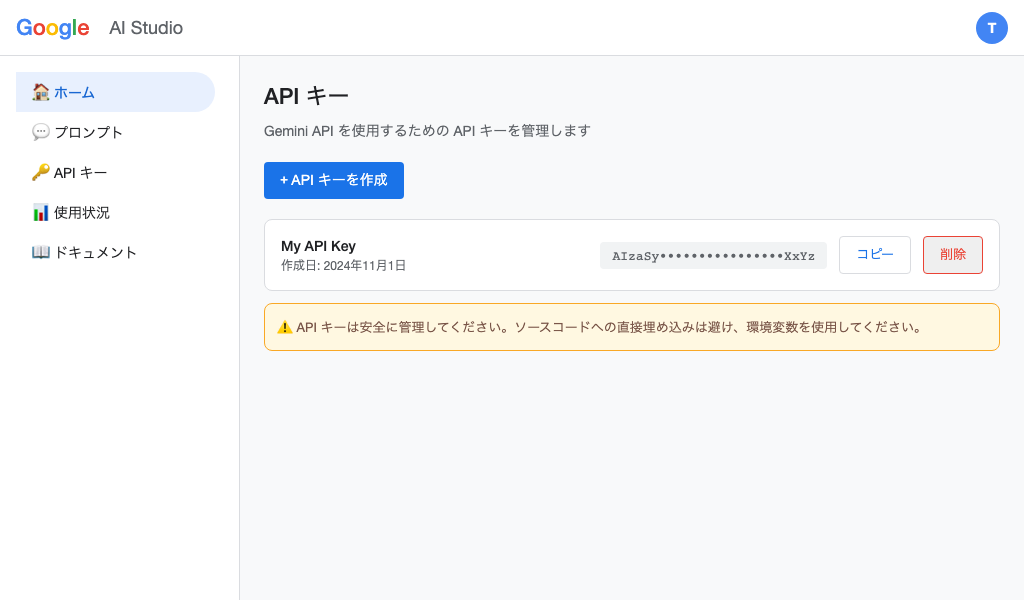Open the account avatar marked T
Screen dimensions: 1024x600
click(992, 28)
